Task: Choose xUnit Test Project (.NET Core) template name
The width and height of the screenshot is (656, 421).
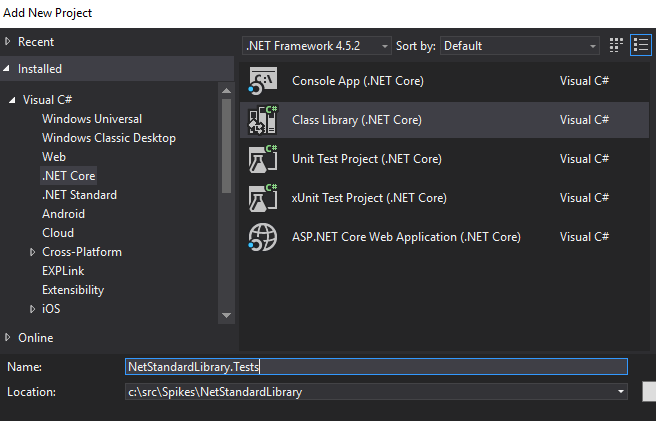Action: tap(369, 198)
